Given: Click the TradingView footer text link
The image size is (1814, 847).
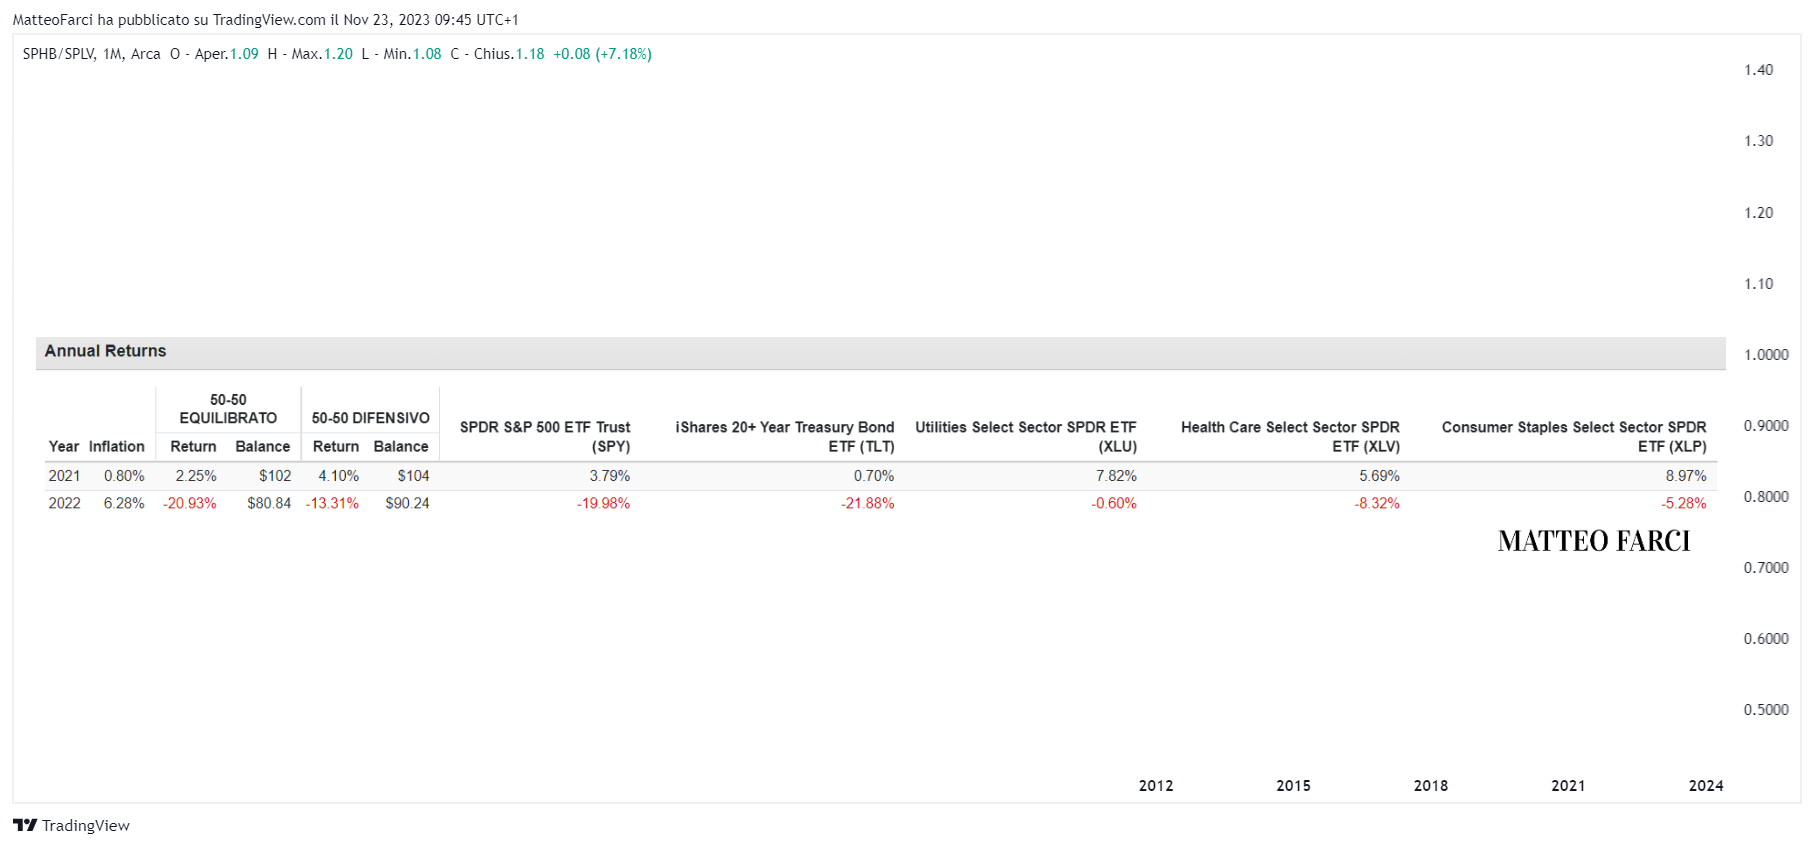Looking at the screenshot, I should 86,825.
